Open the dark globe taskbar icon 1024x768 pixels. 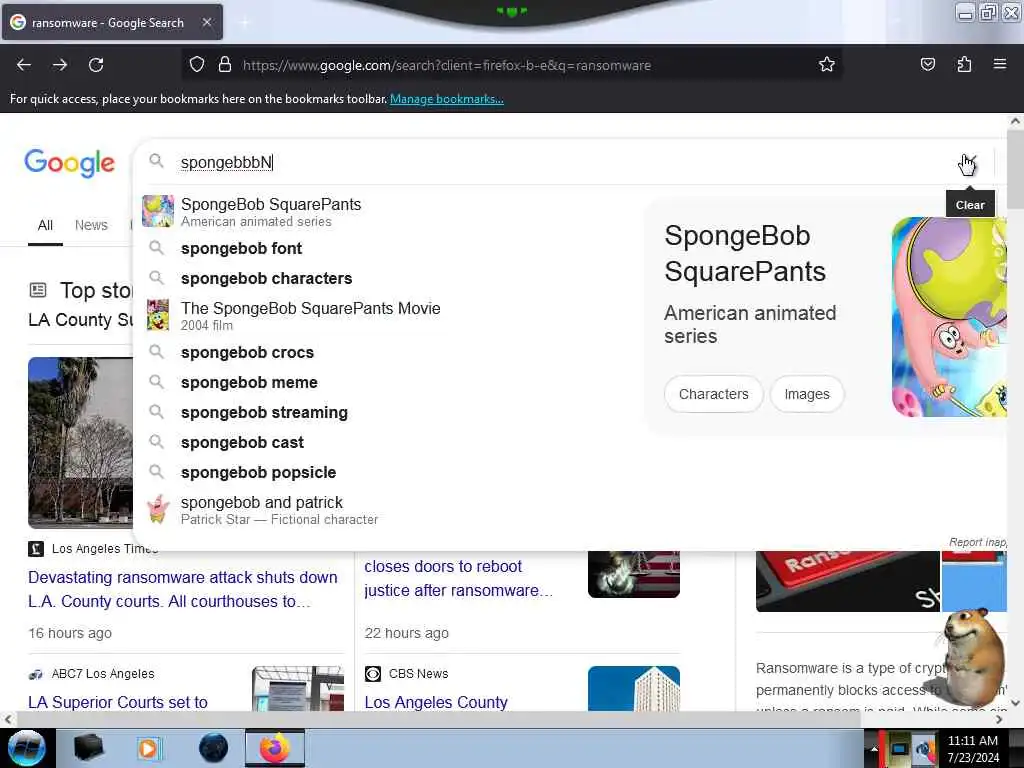click(214, 748)
